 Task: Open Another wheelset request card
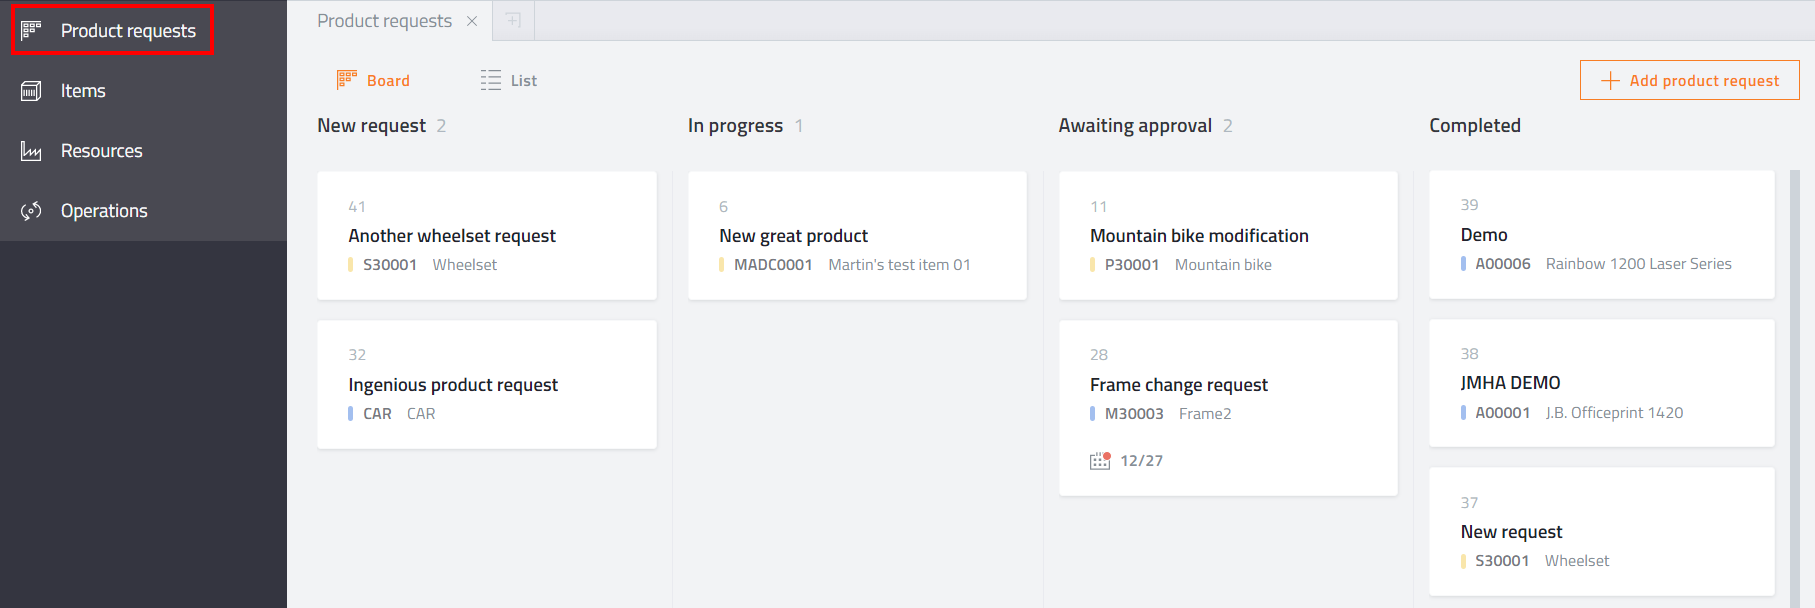pyautogui.click(x=452, y=236)
